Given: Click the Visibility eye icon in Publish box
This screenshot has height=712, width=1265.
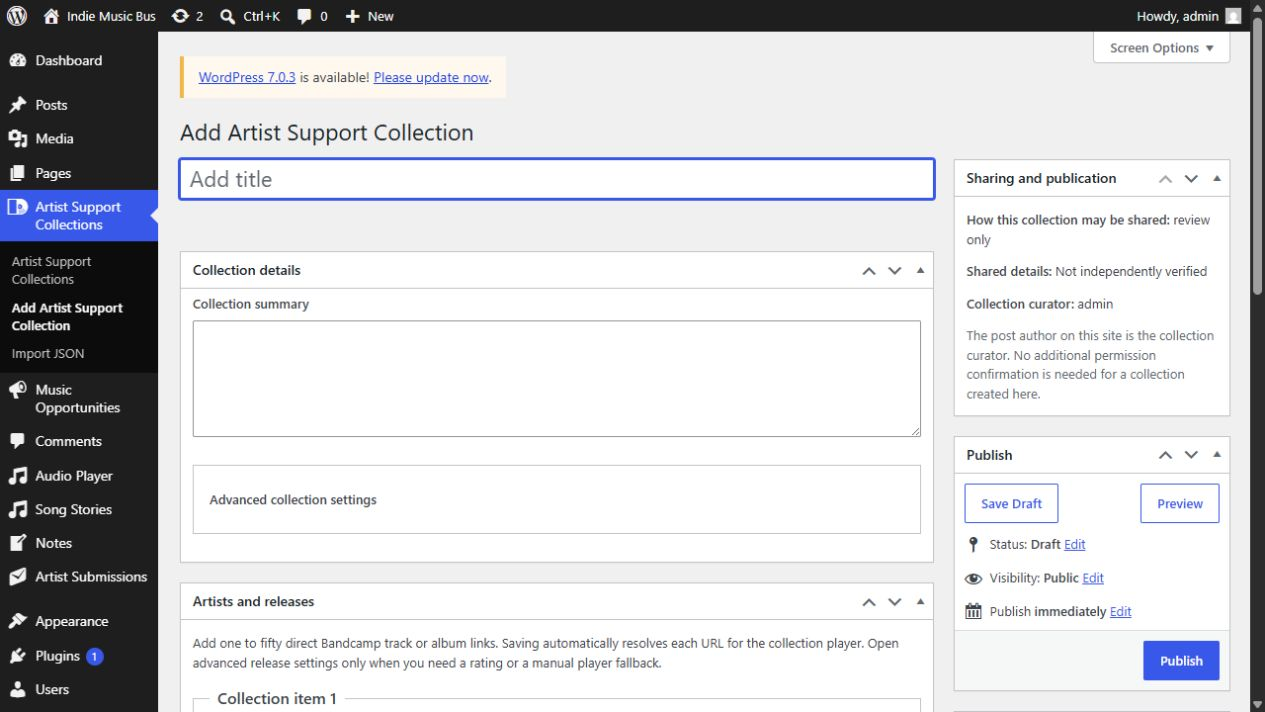Looking at the screenshot, I should 973,578.
